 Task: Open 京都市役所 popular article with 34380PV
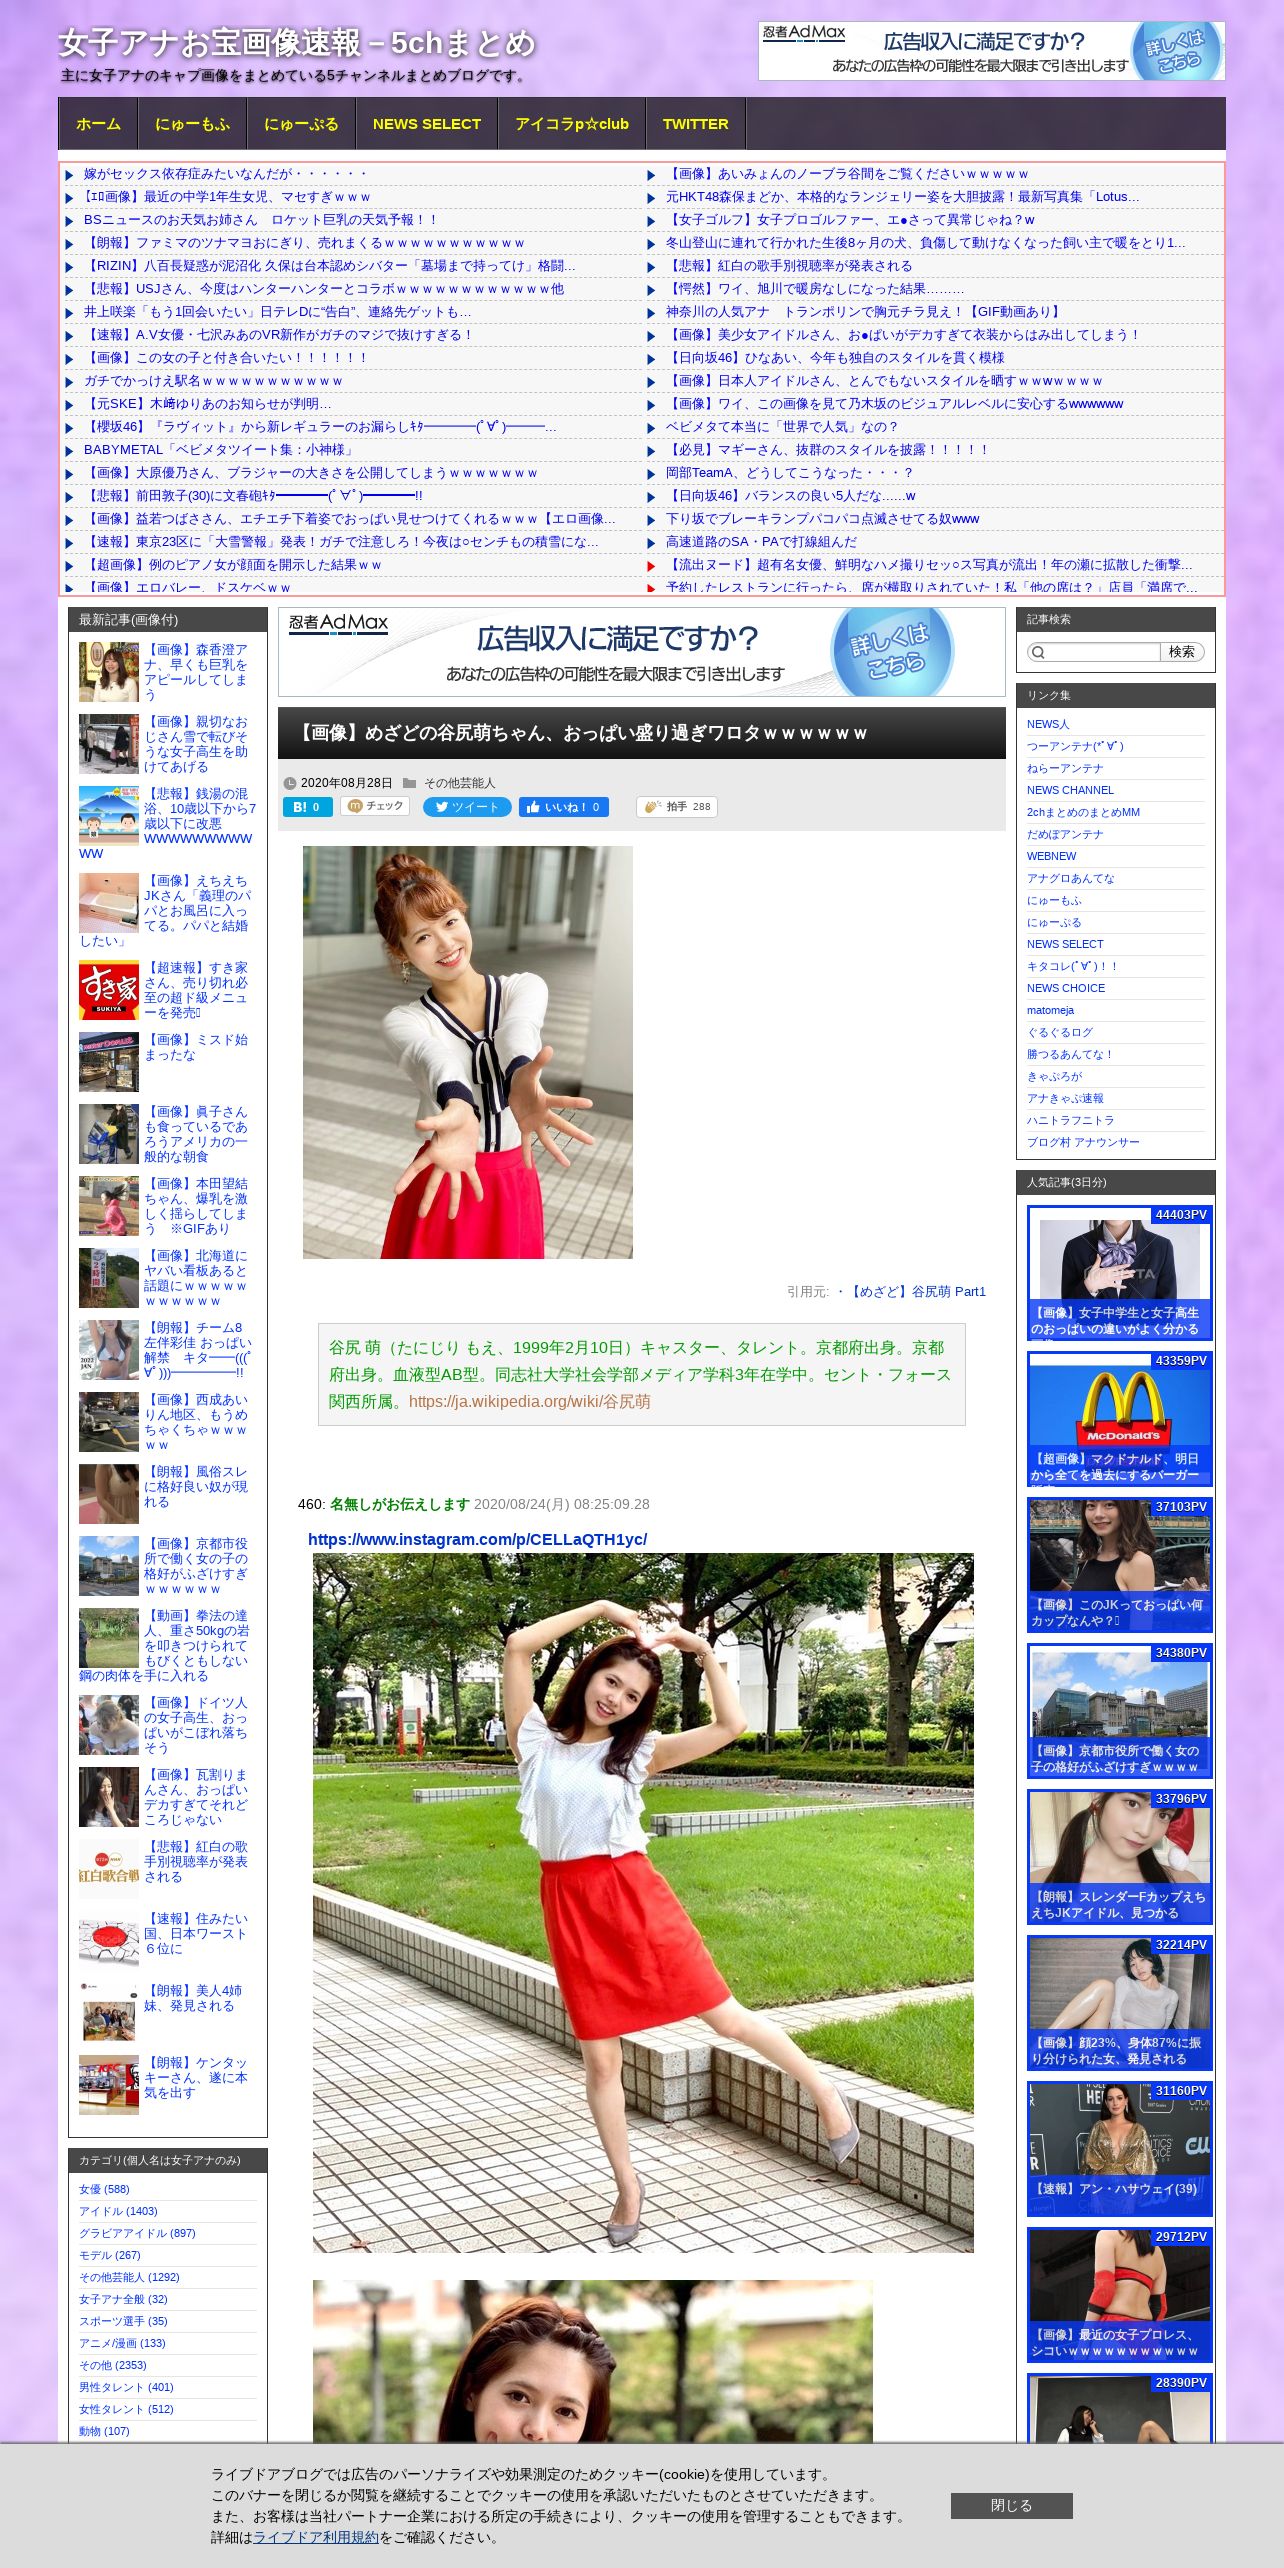[x=1119, y=1711]
